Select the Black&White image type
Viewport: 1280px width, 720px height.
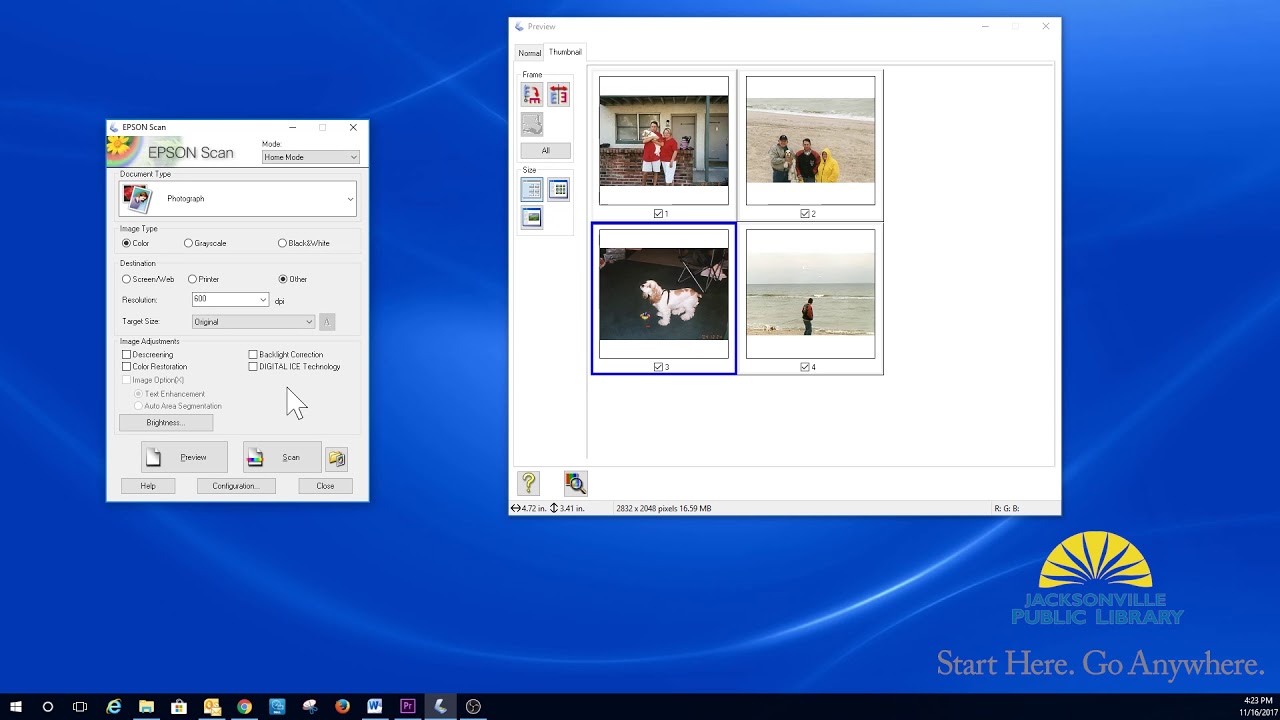[x=303, y=243]
